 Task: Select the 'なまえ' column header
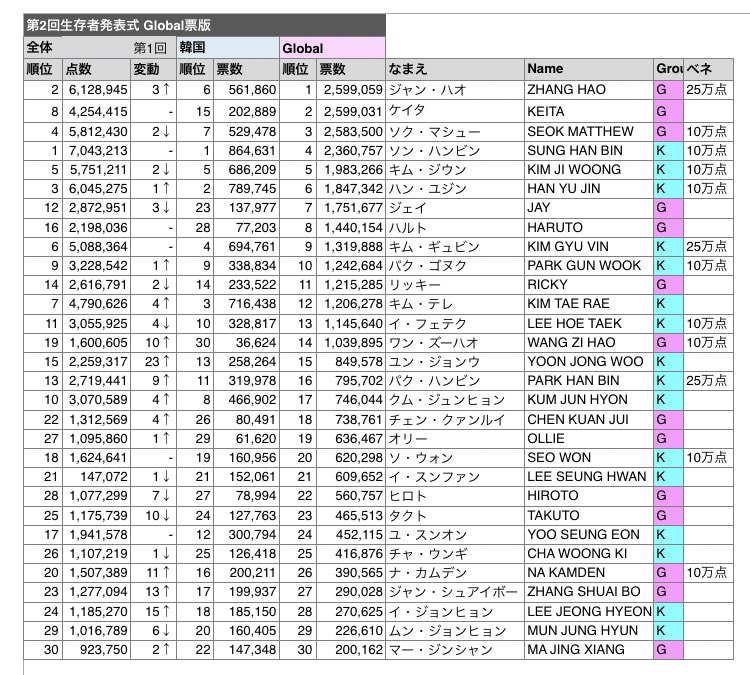click(455, 69)
